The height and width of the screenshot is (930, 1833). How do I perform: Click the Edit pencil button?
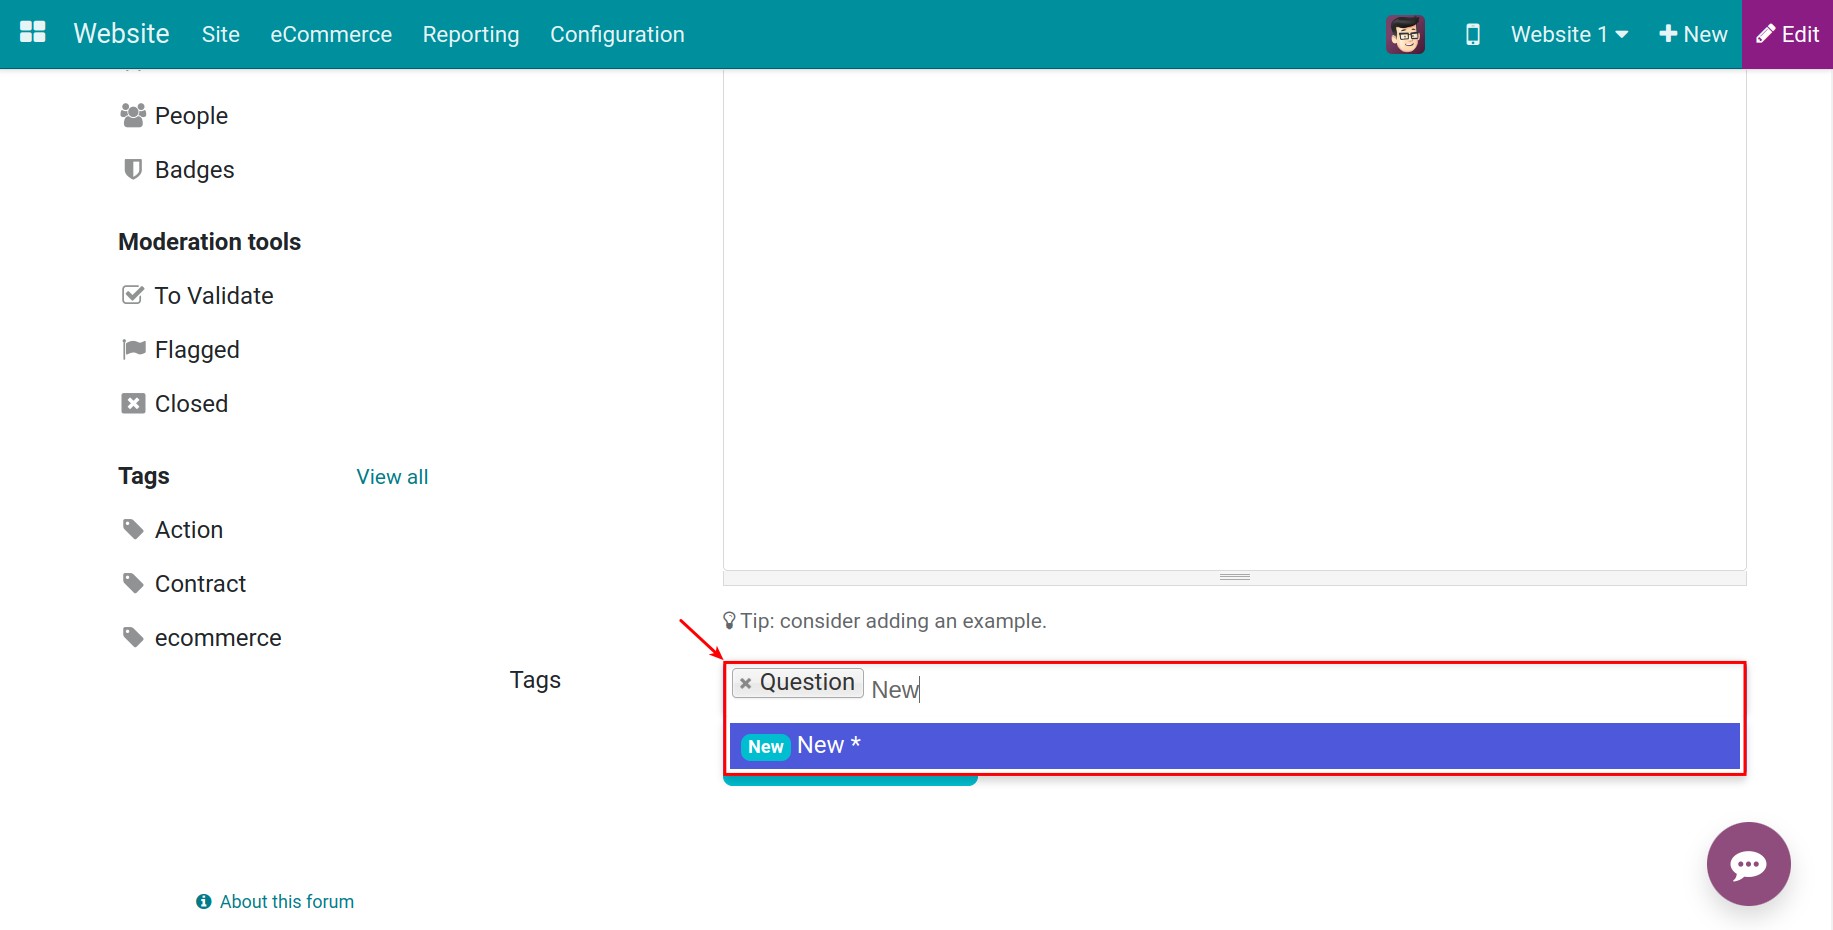tap(1786, 33)
